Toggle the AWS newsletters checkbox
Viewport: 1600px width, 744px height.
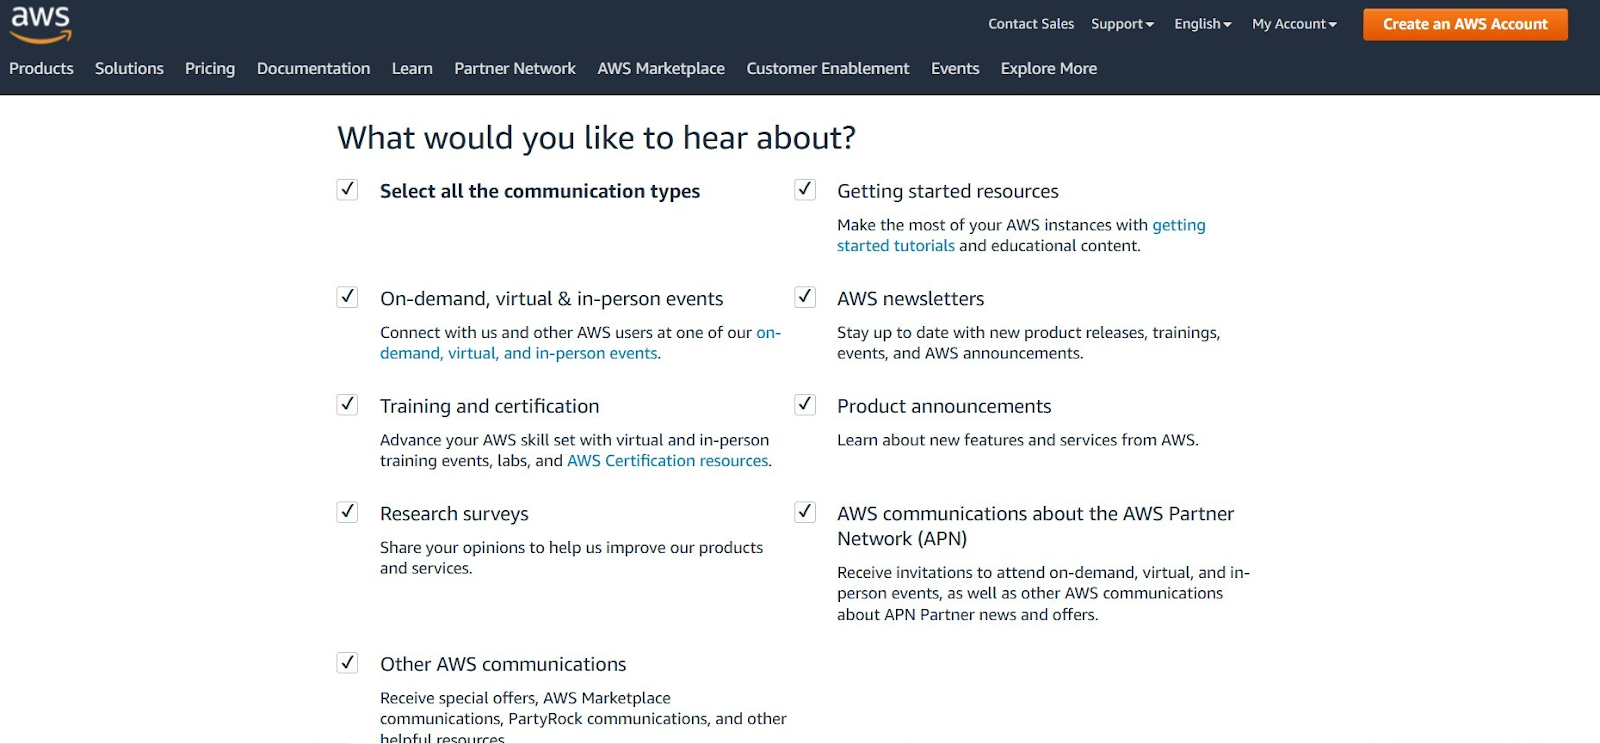pos(805,297)
